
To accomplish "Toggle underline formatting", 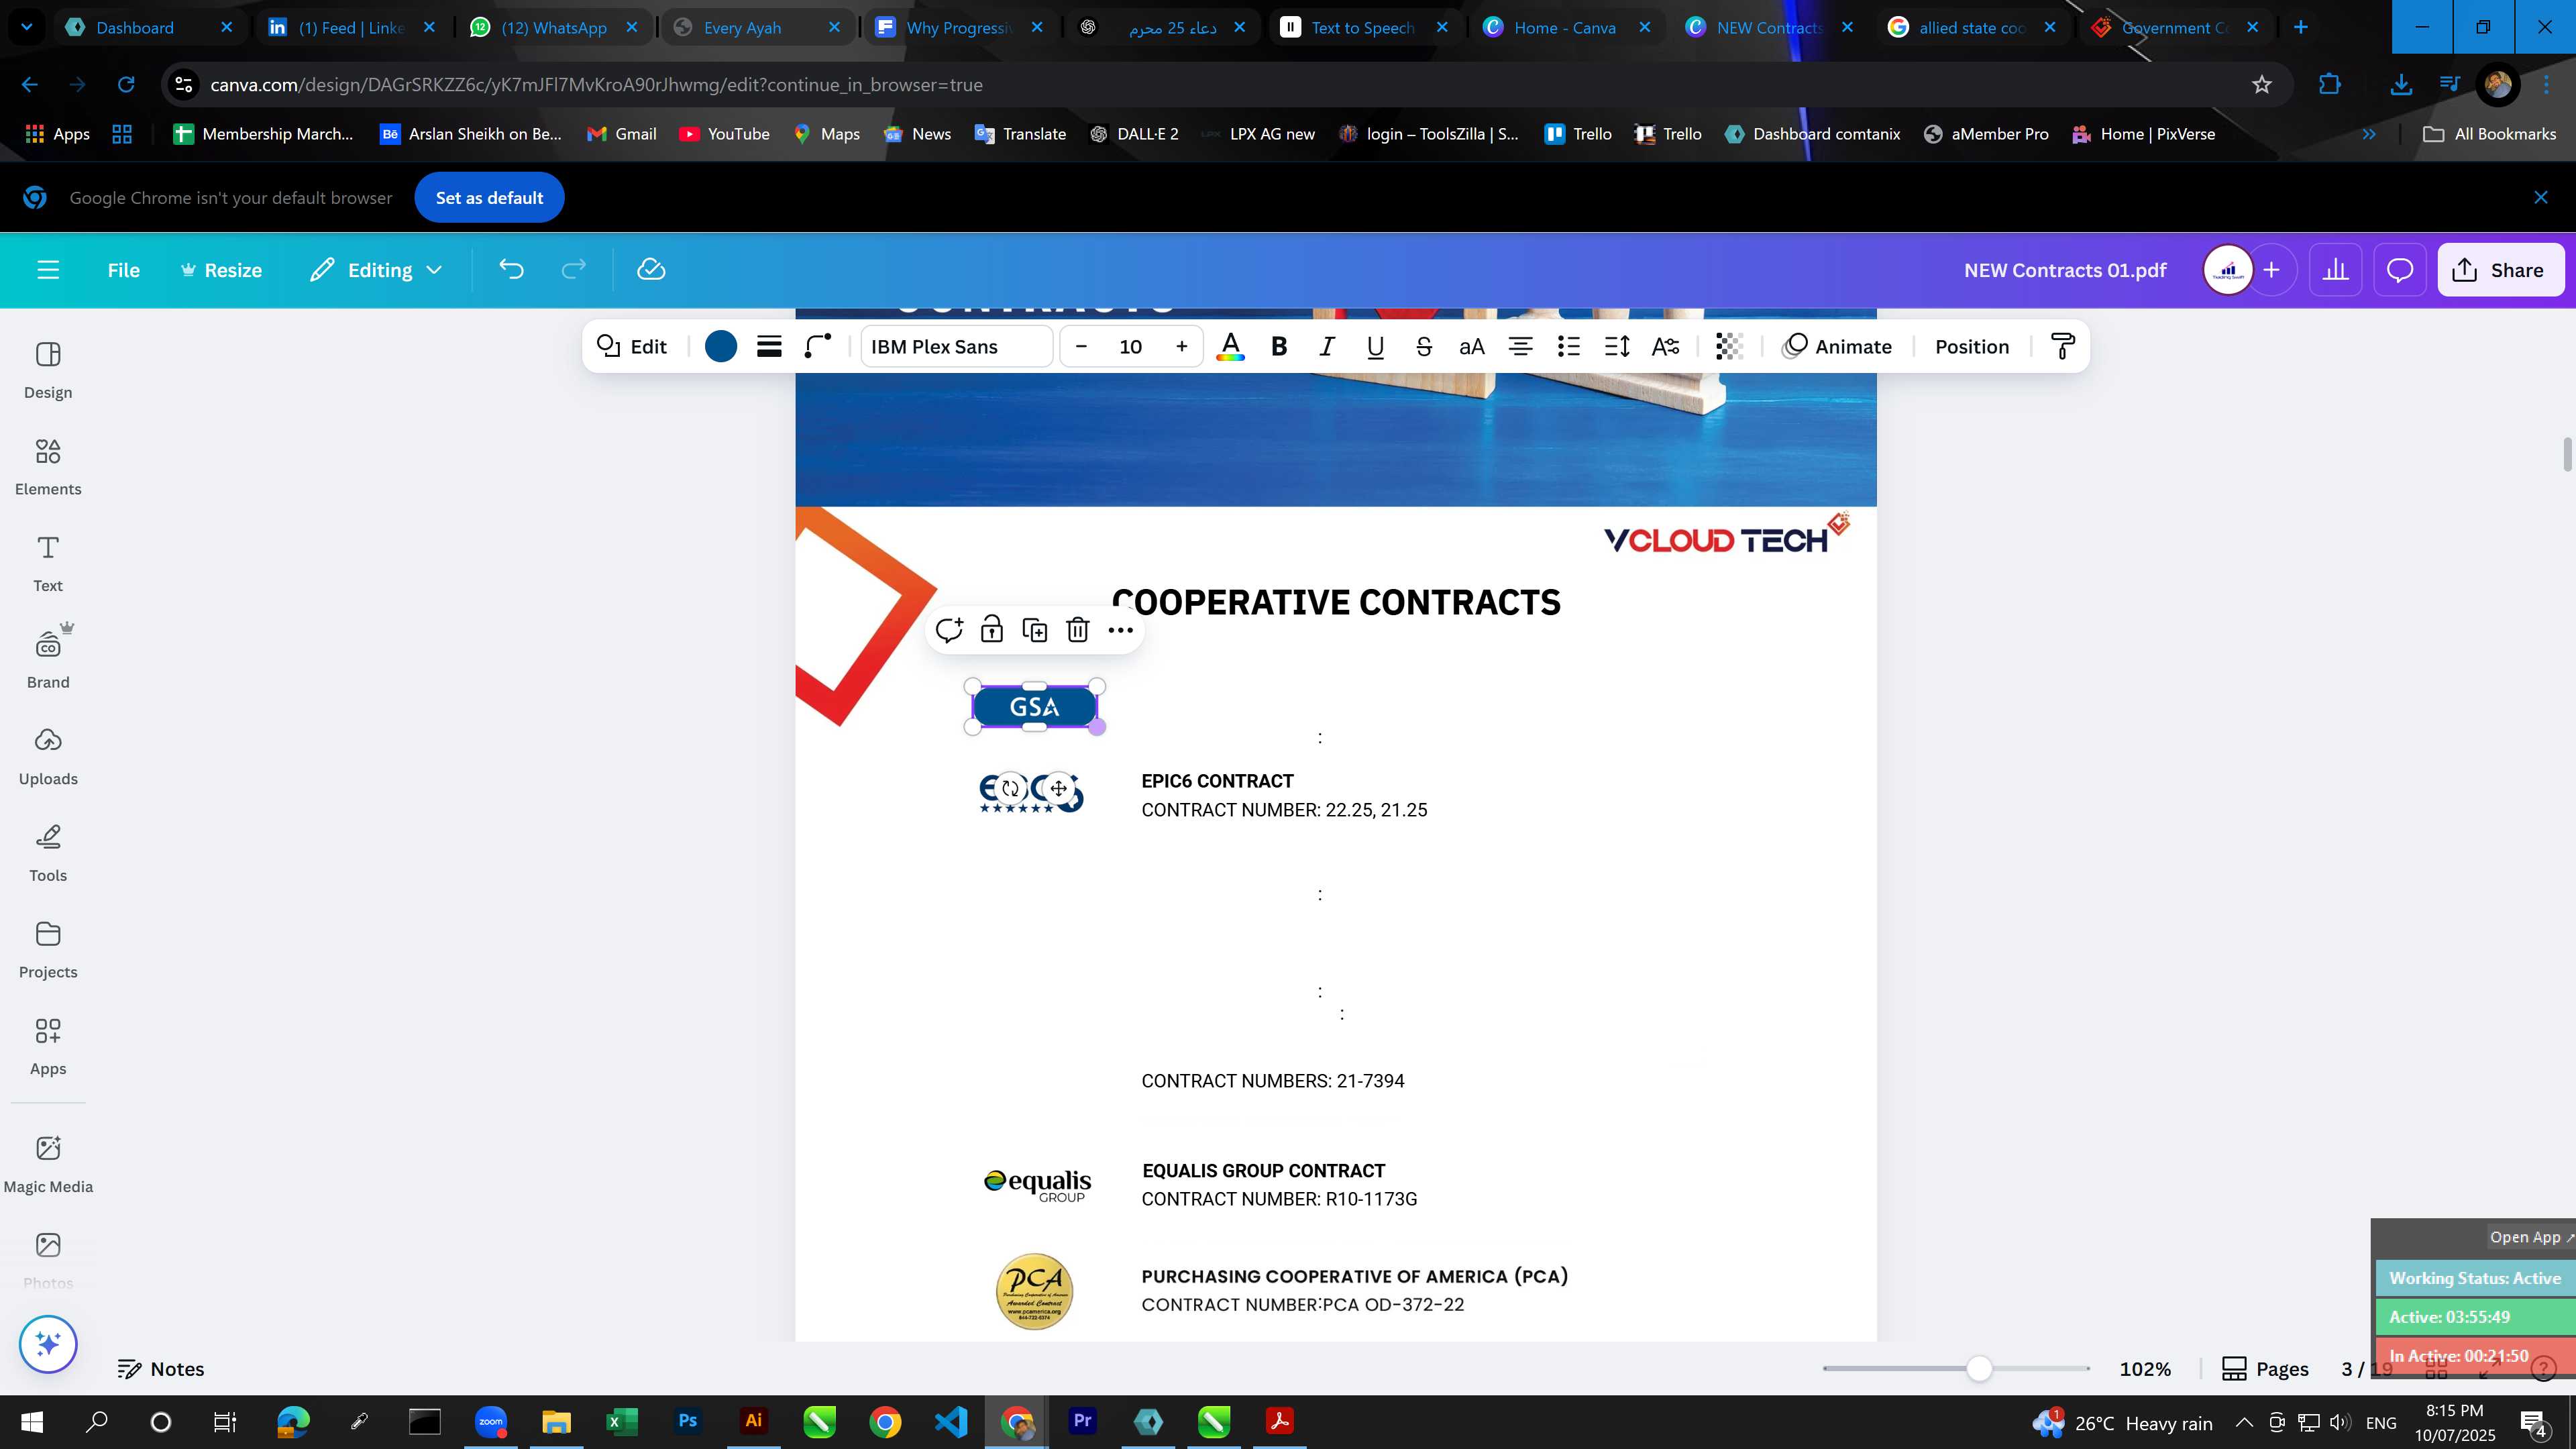I will (1375, 347).
